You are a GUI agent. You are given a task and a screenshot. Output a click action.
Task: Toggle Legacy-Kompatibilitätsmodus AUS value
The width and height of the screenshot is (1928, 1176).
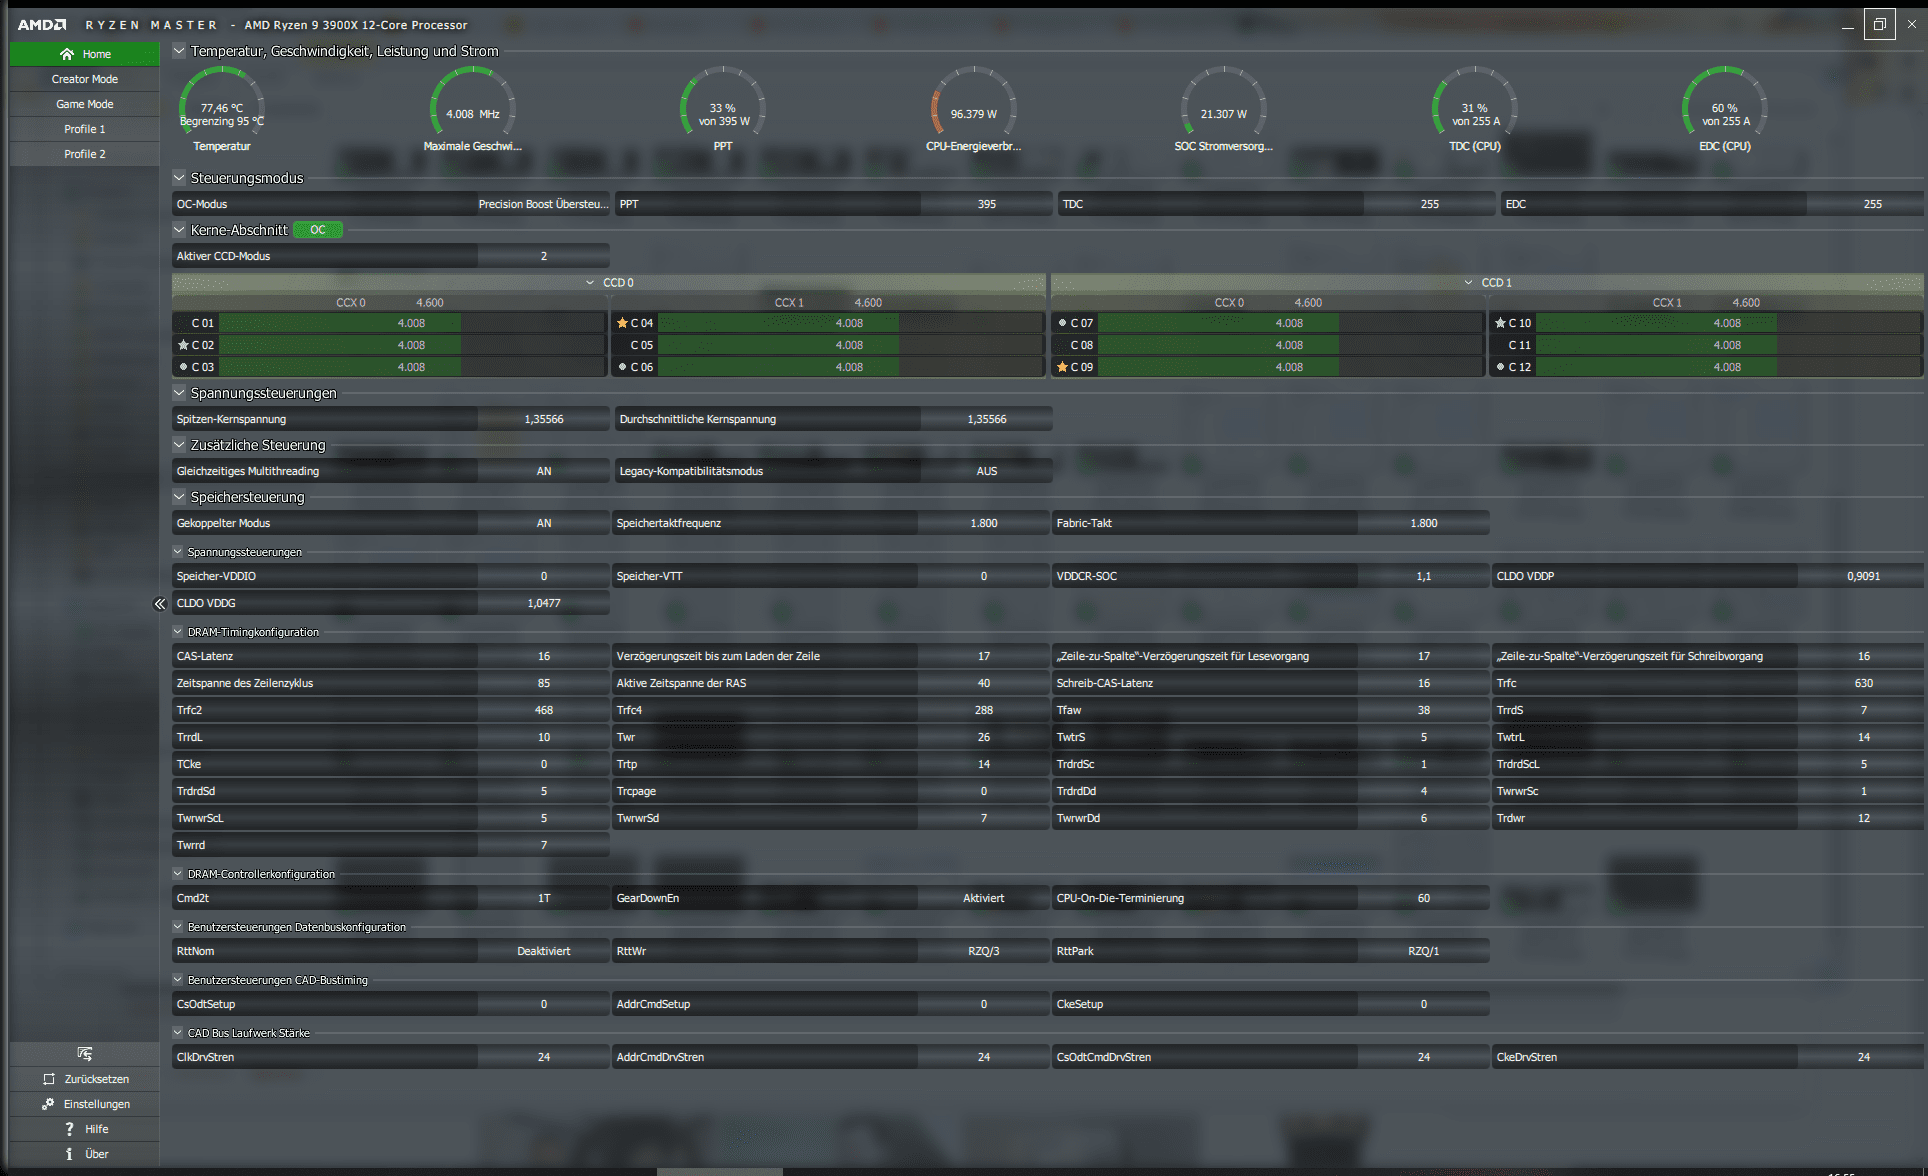[x=986, y=471]
